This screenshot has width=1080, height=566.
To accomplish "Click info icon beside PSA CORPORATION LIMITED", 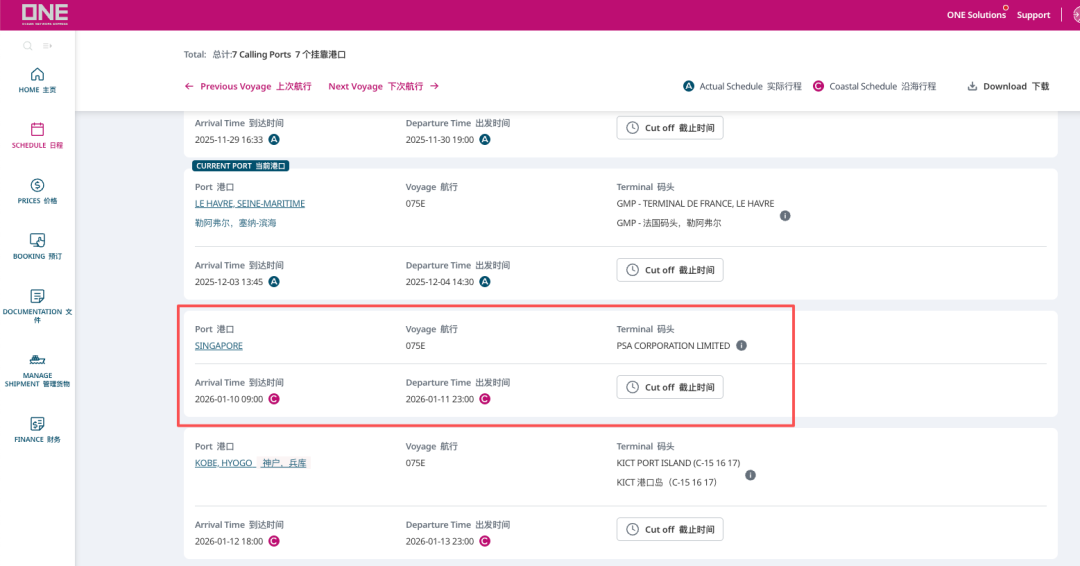I will (x=742, y=346).
